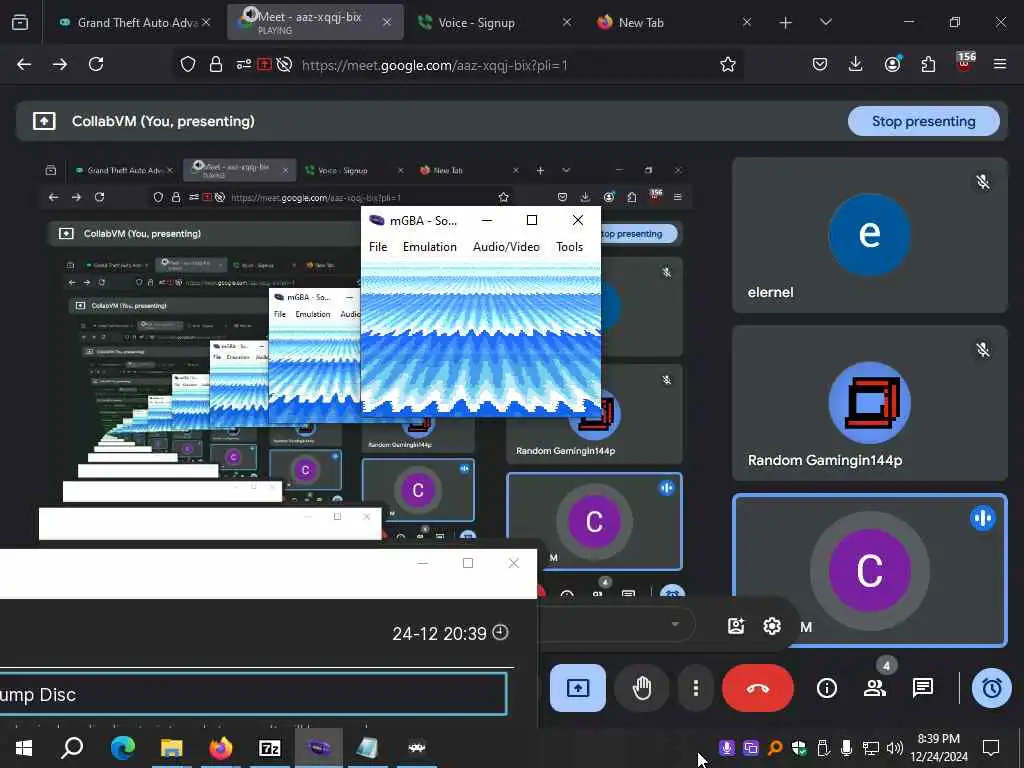Viewport: 1024px width, 768px height.
Task: Show participants list with 4 badge
Action: (875, 686)
